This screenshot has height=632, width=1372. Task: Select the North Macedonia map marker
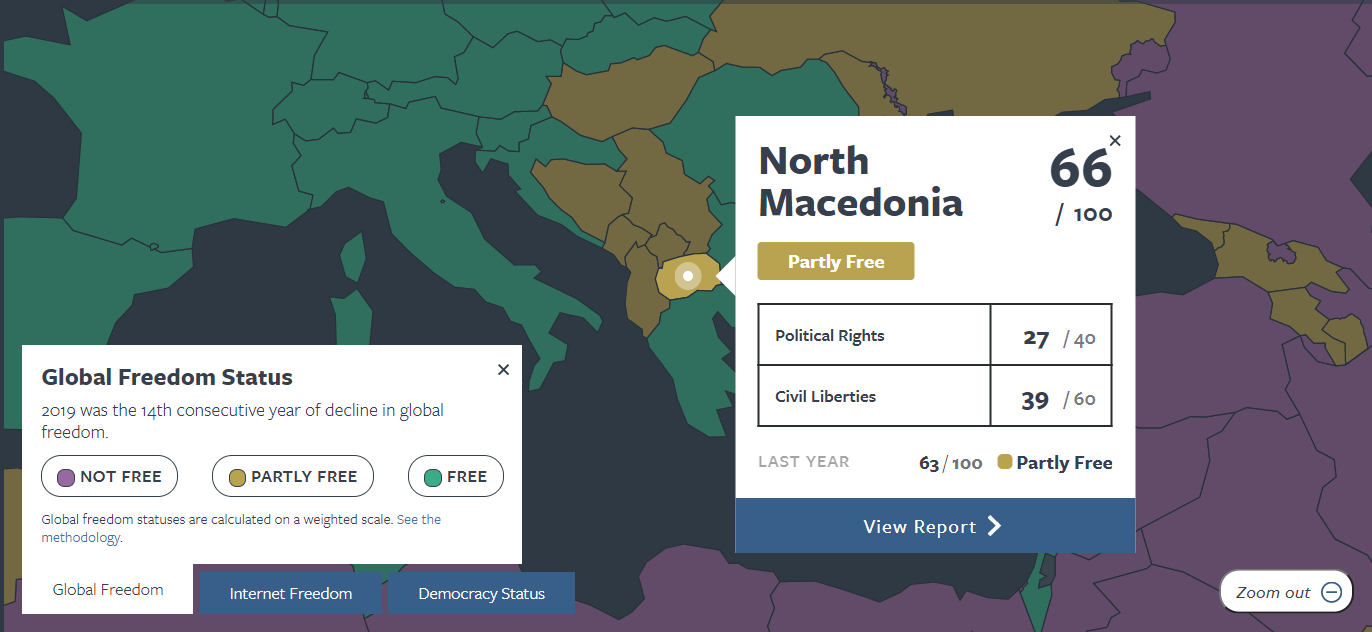tap(688, 275)
